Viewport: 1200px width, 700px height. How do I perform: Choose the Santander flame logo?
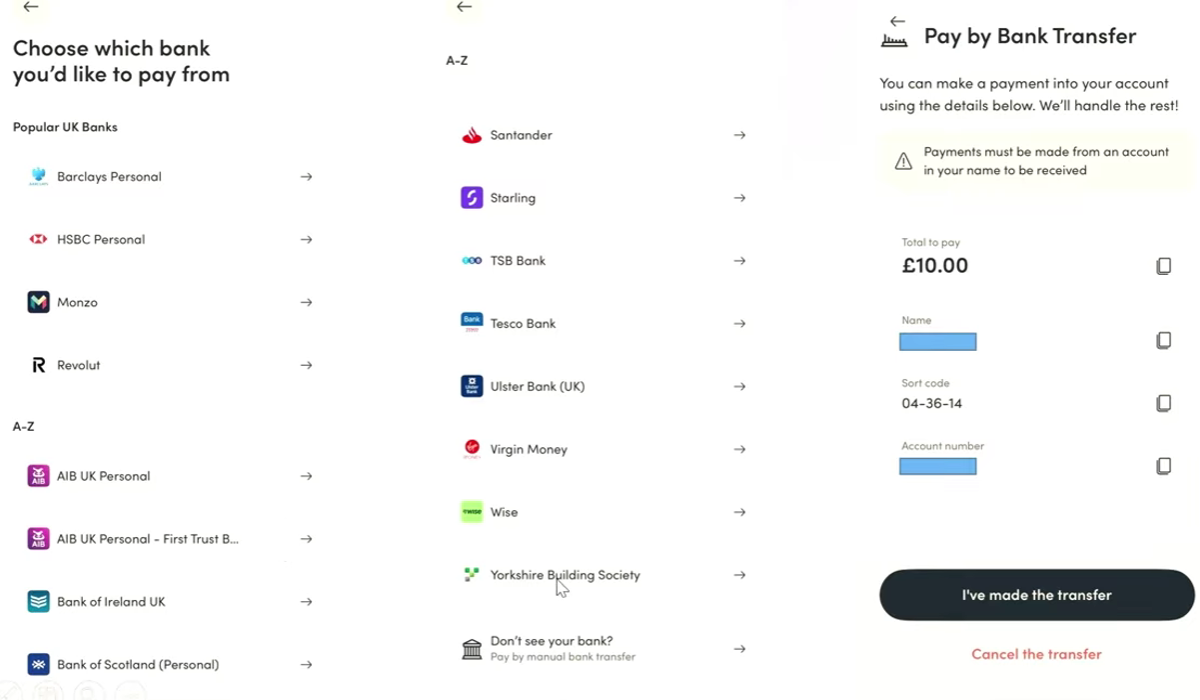471,135
